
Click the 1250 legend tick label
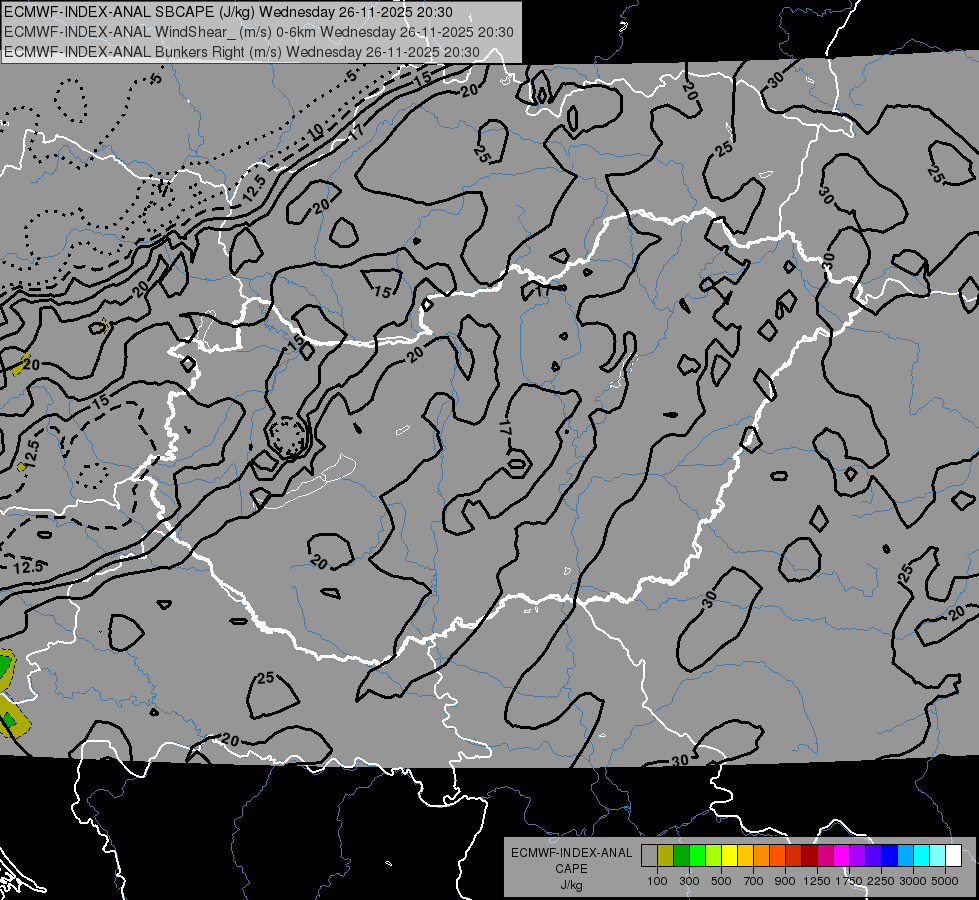tap(817, 881)
